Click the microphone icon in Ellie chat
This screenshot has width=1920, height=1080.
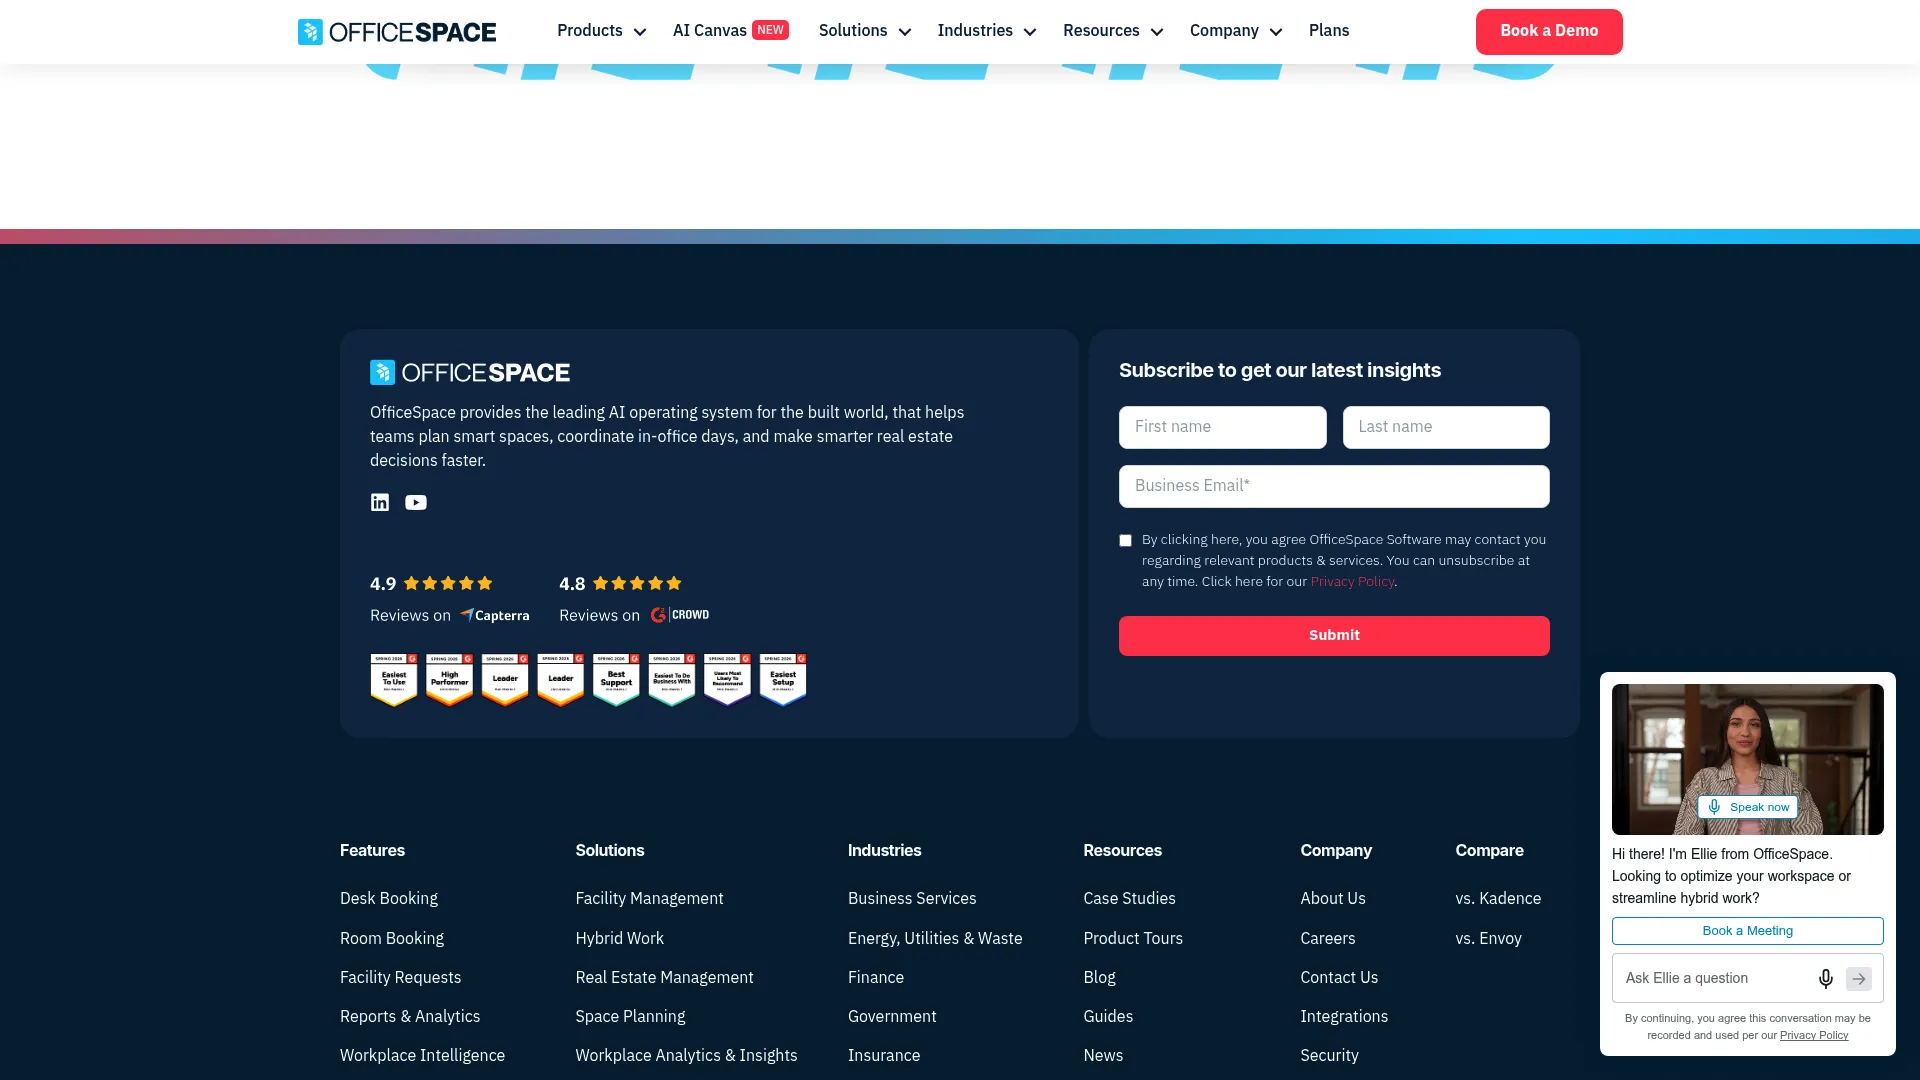(x=1825, y=978)
